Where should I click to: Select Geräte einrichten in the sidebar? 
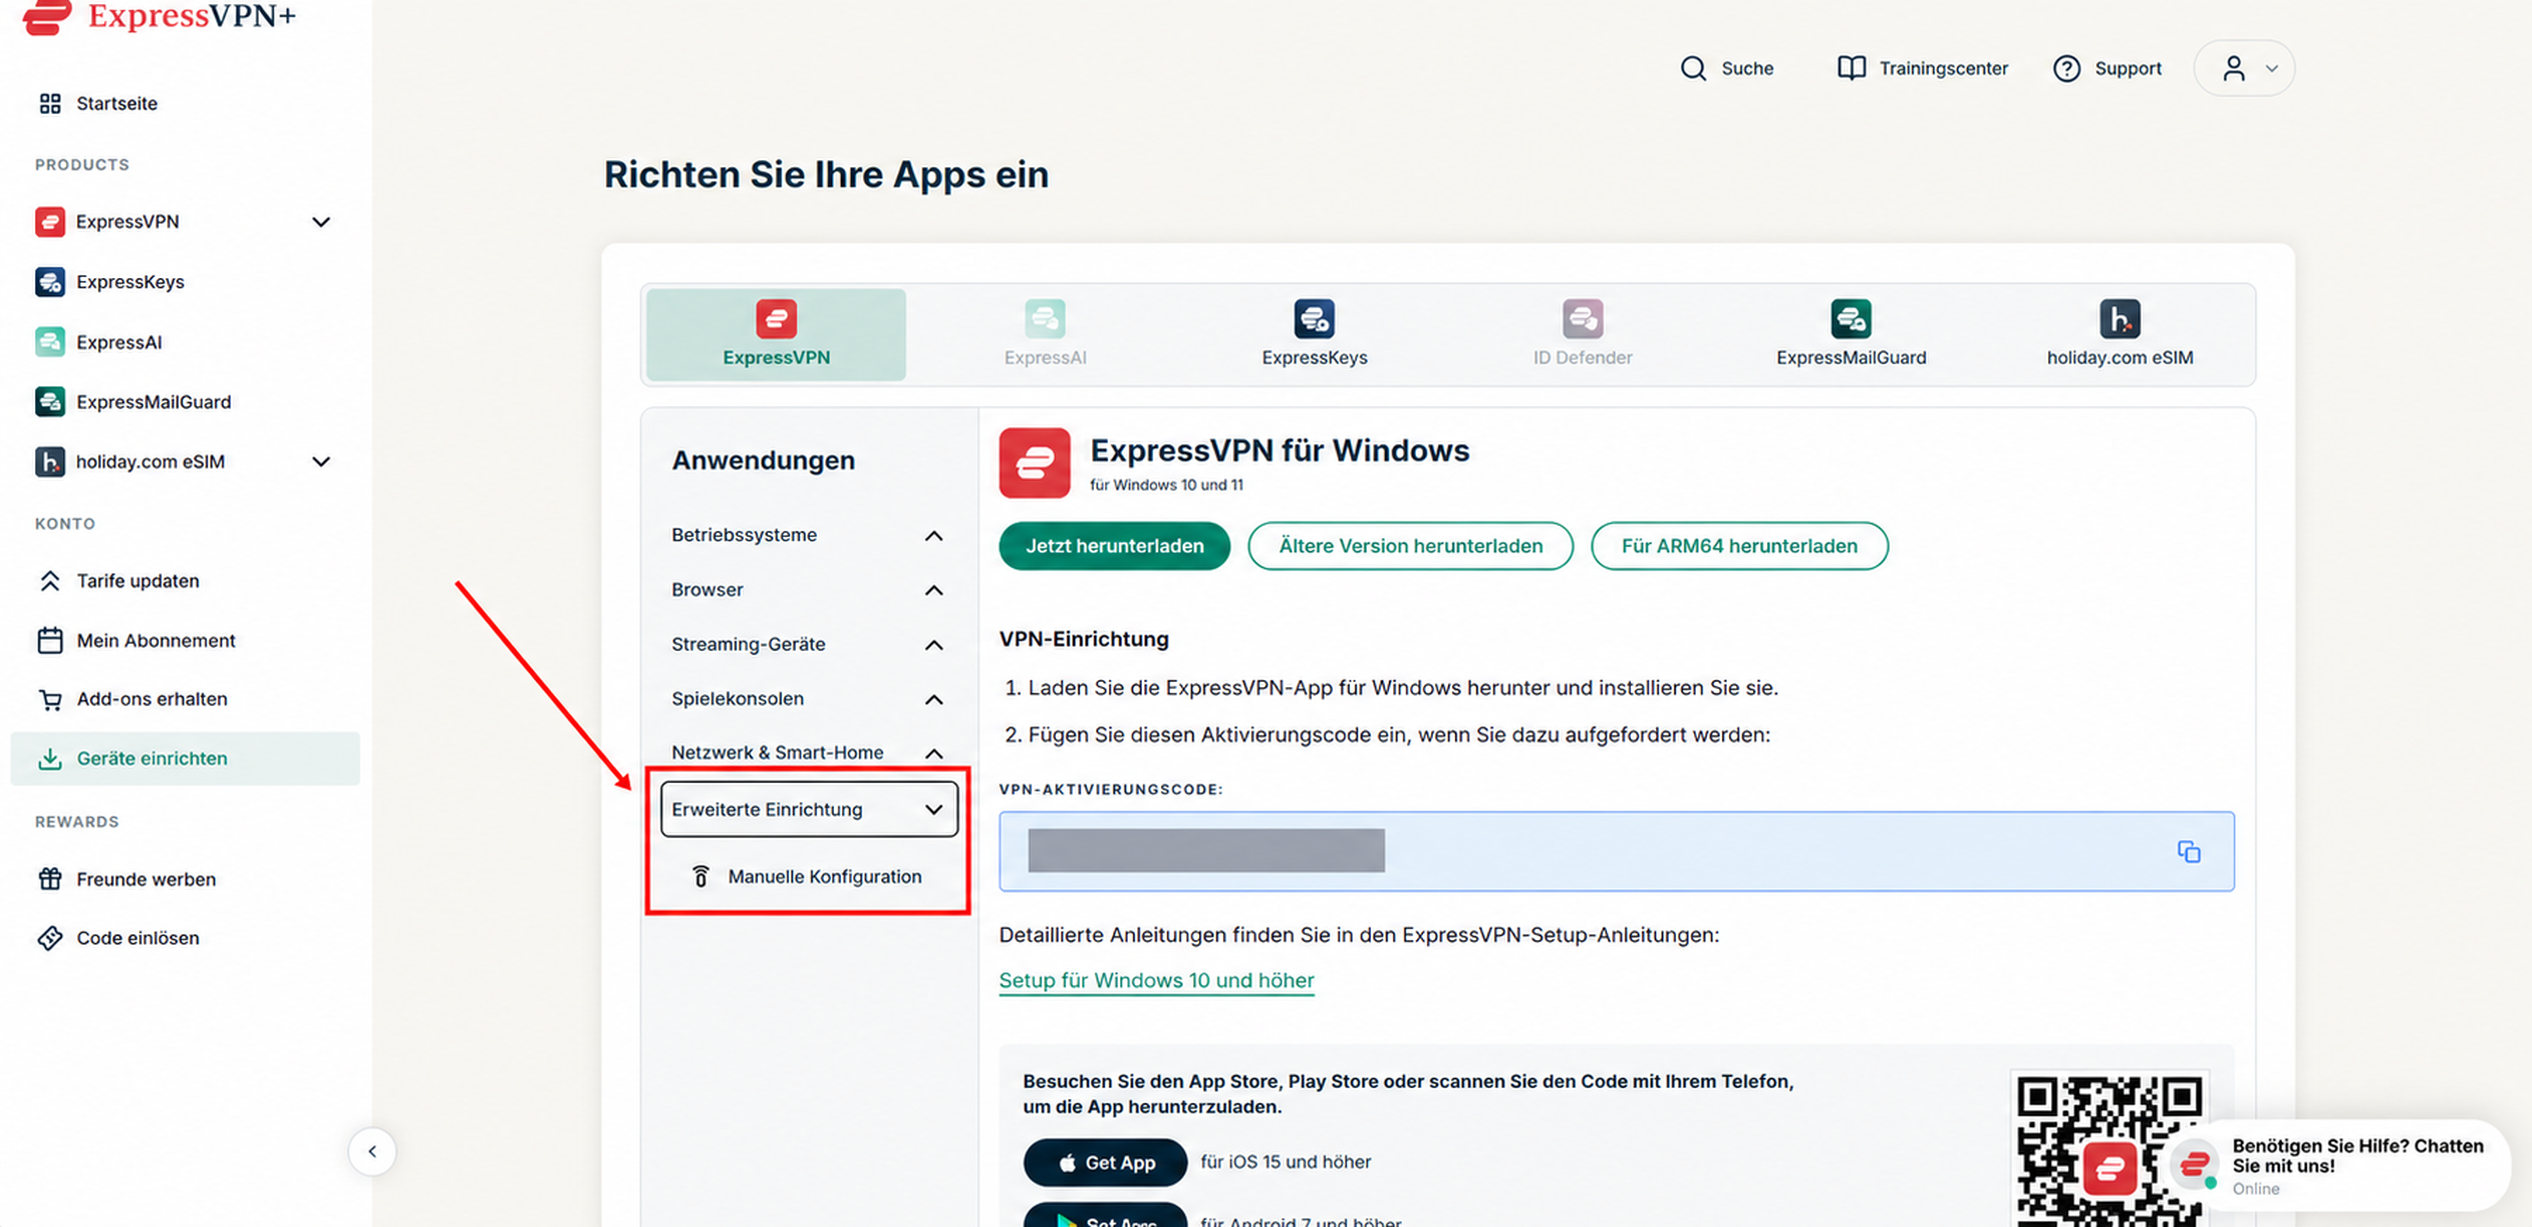(x=185, y=758)
